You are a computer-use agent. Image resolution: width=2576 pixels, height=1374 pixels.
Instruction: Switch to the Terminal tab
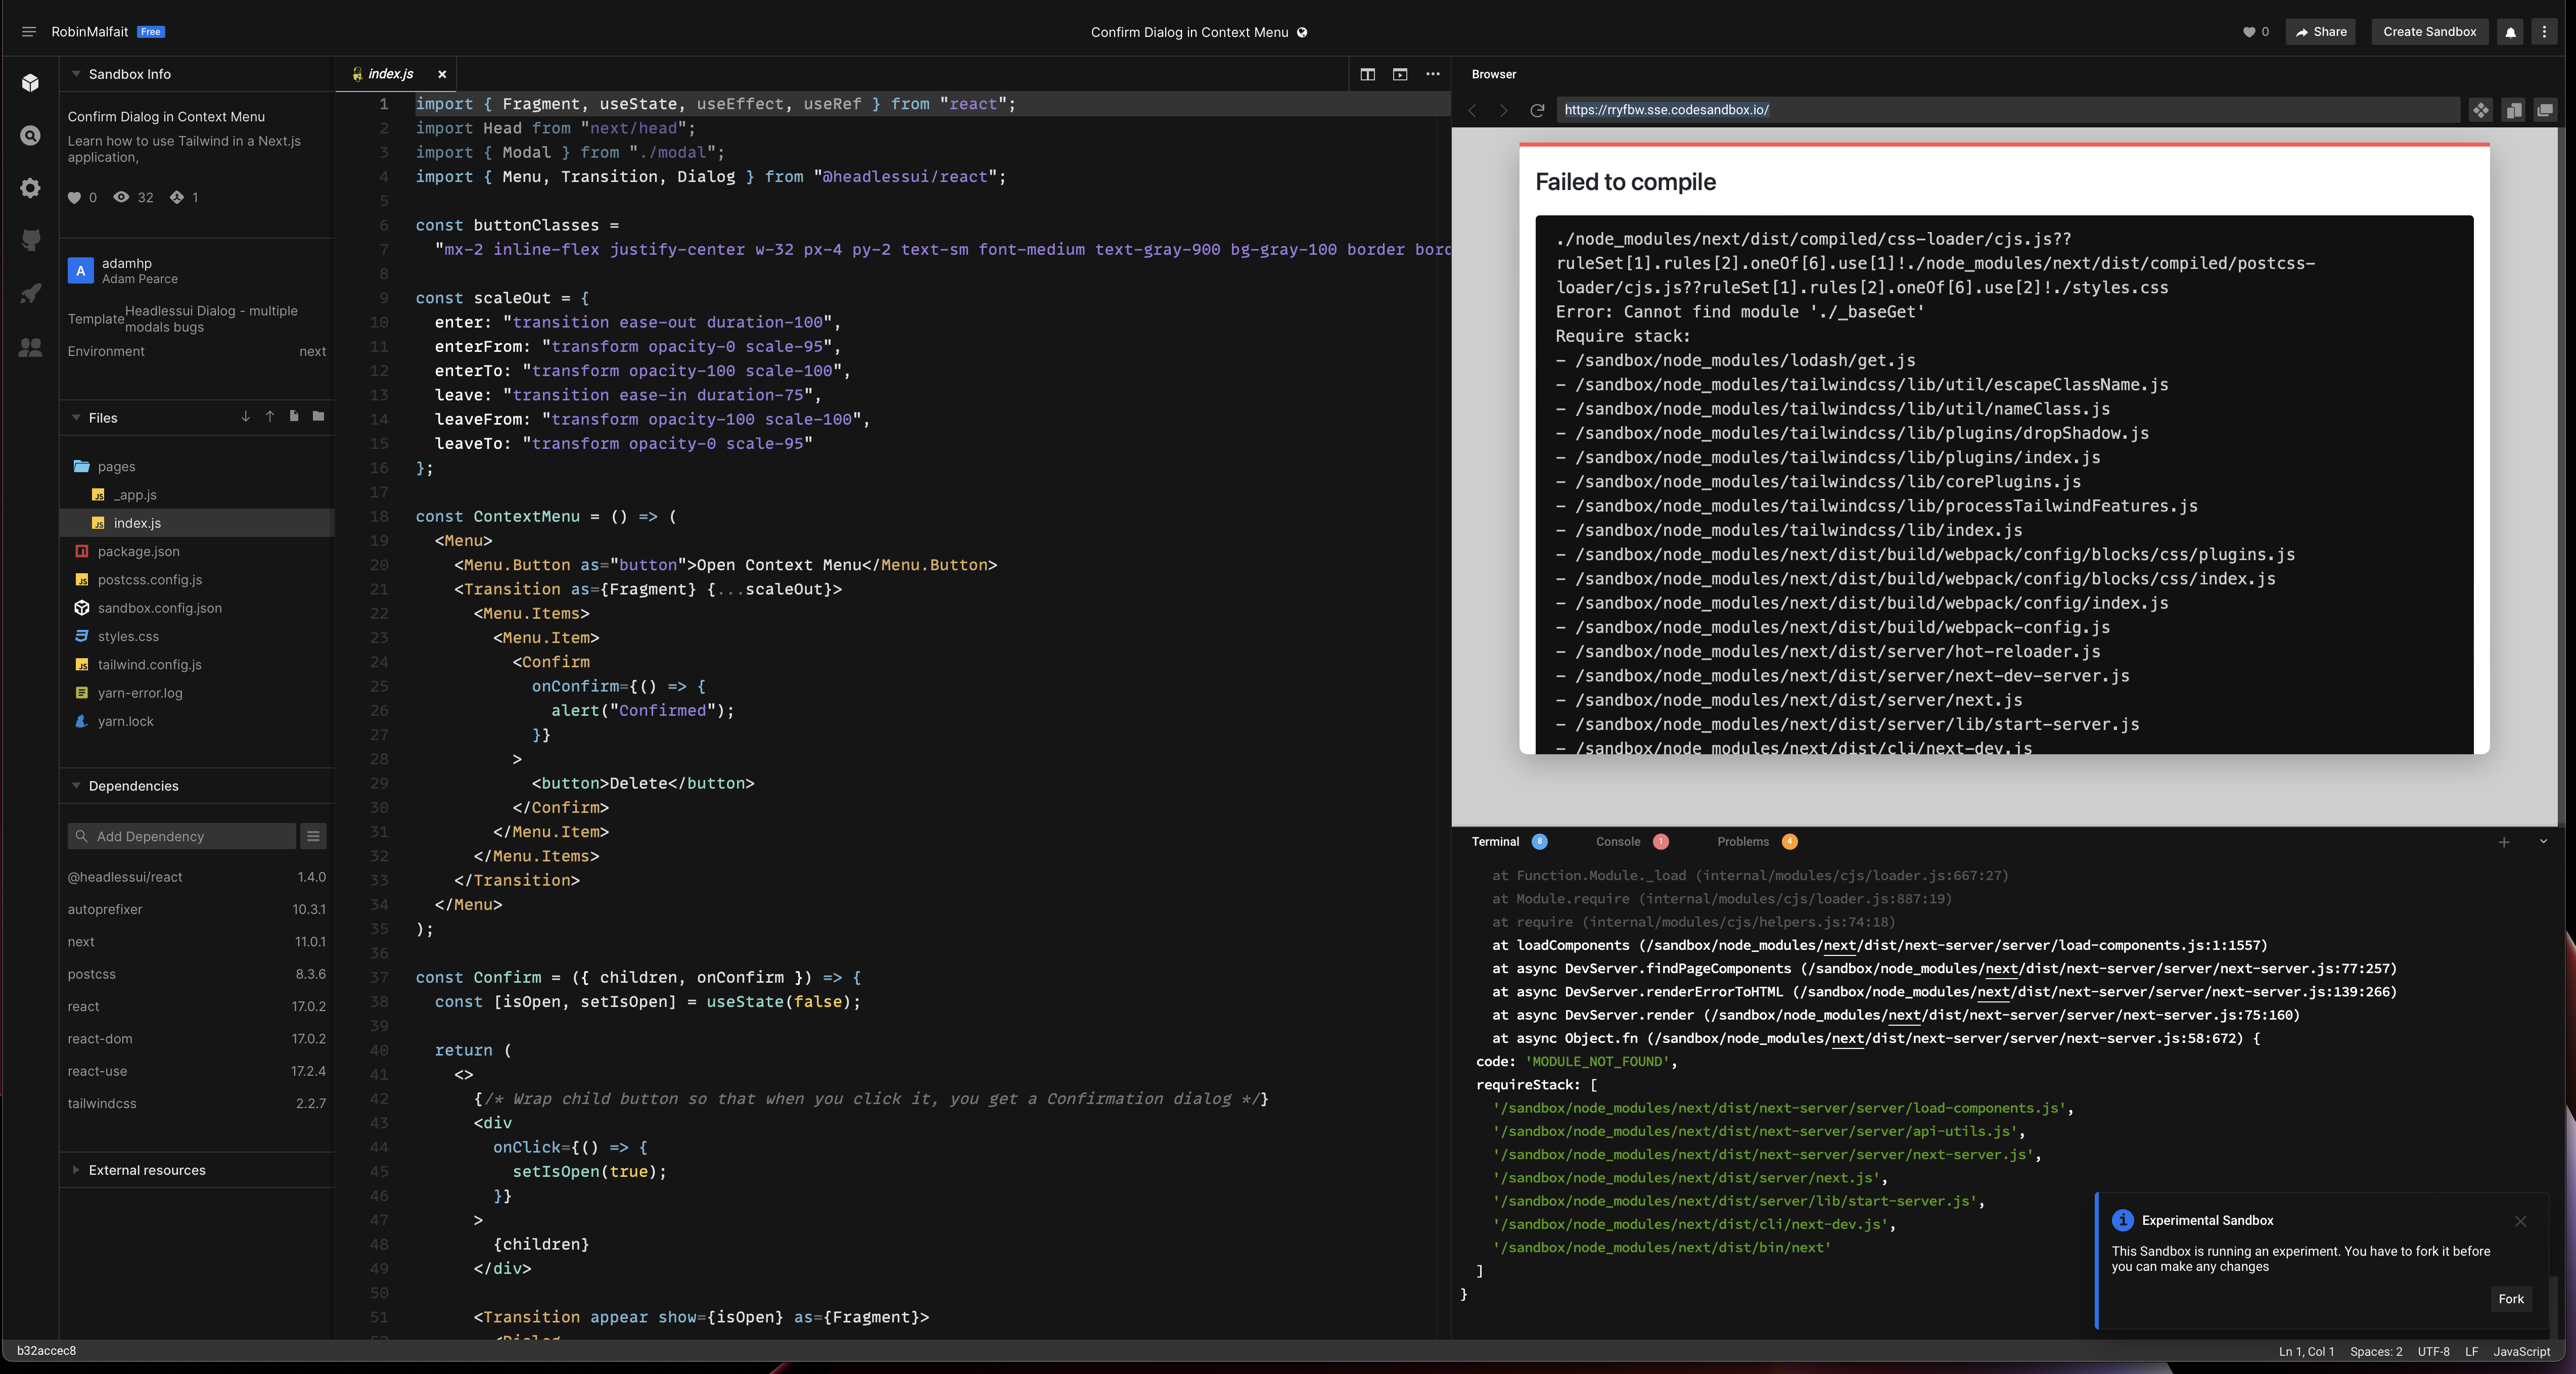pyautogui.click(x=1495, y=842)
